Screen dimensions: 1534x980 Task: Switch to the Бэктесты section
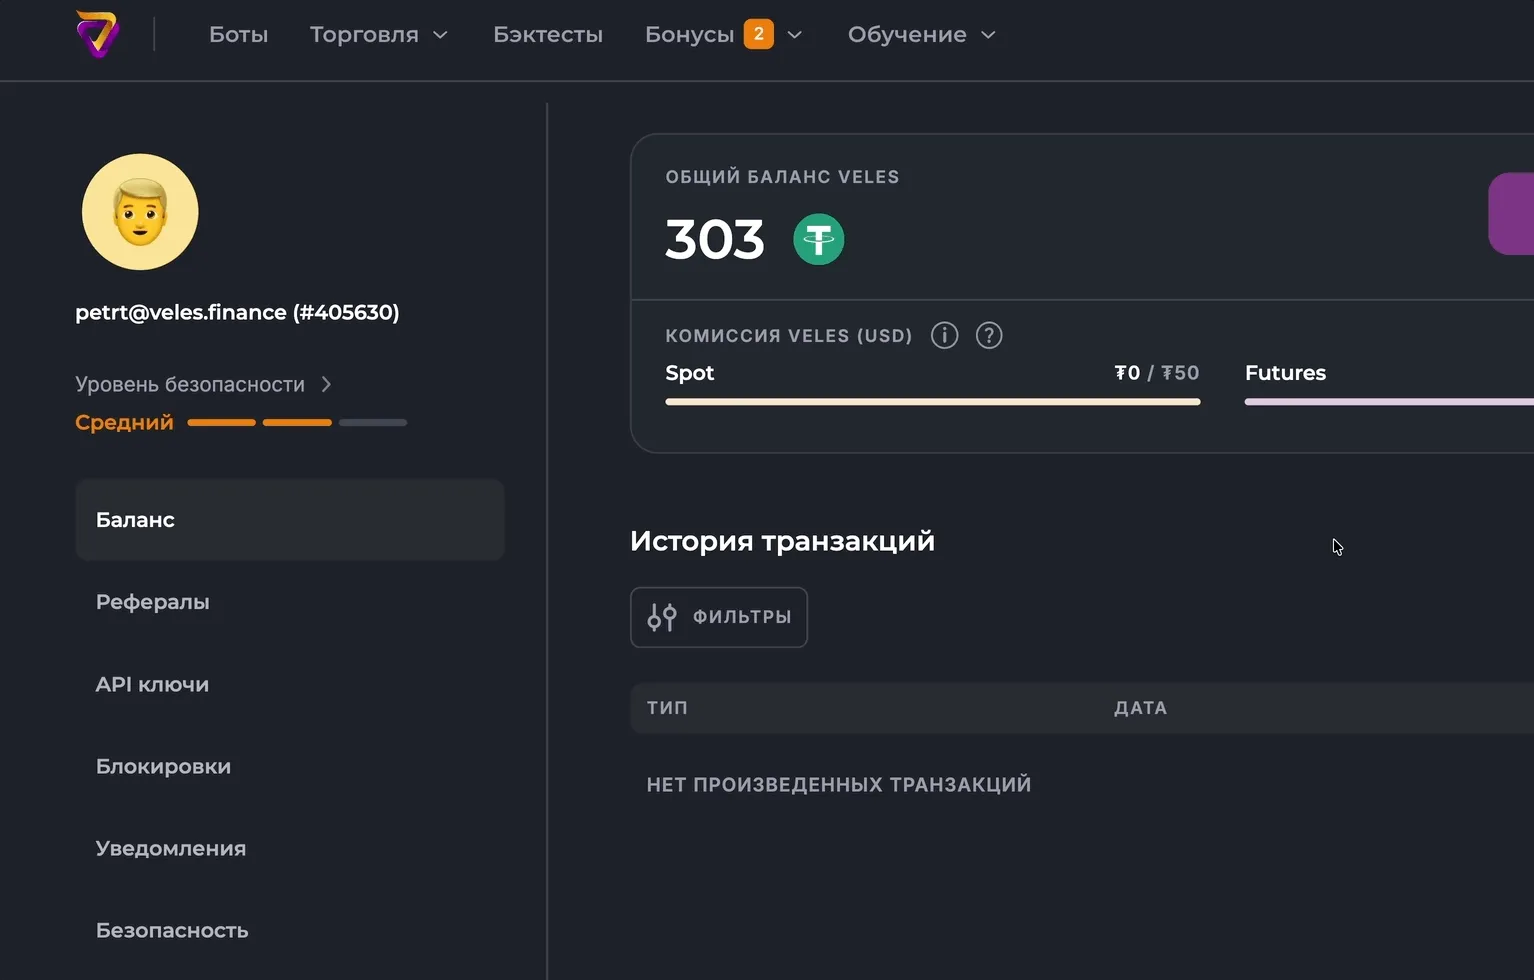pyautogui.click(x=548, y=33)
